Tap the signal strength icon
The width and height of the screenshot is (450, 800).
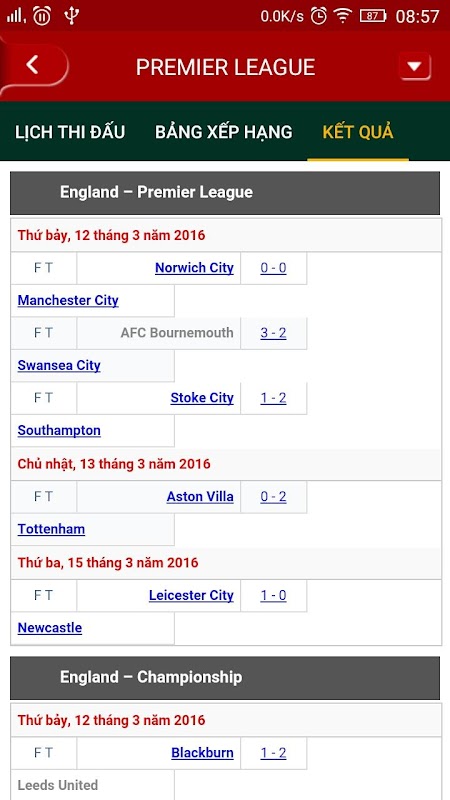pyautogui.click(x=16, y=16)
